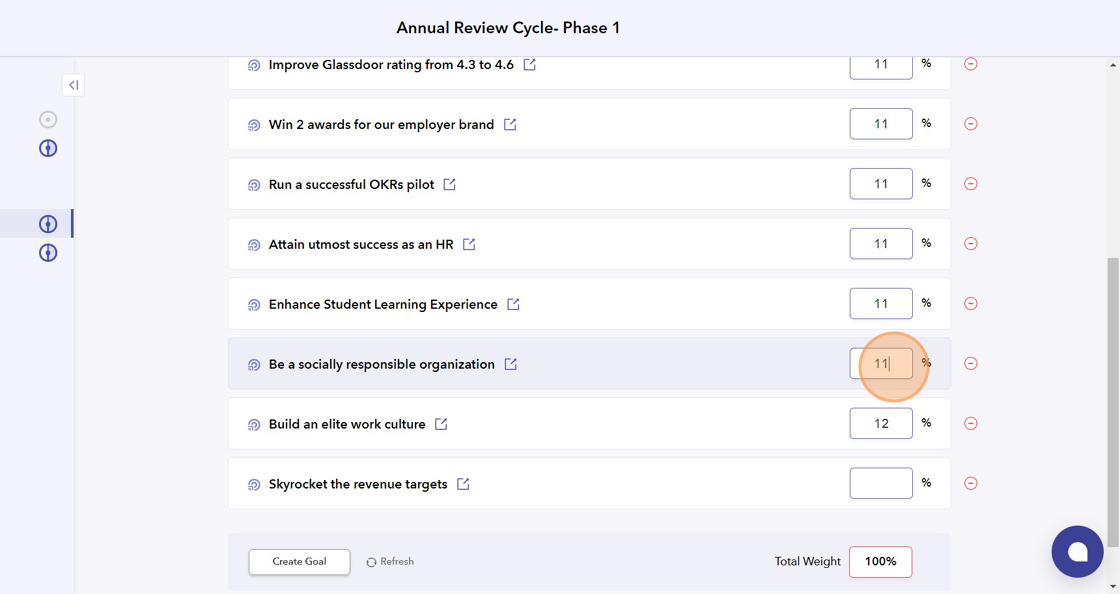The width and height of the screenshot is (1120, 594).
Task: Remove the Attain utmost success as an HR goal
Action: pos(970,244)
